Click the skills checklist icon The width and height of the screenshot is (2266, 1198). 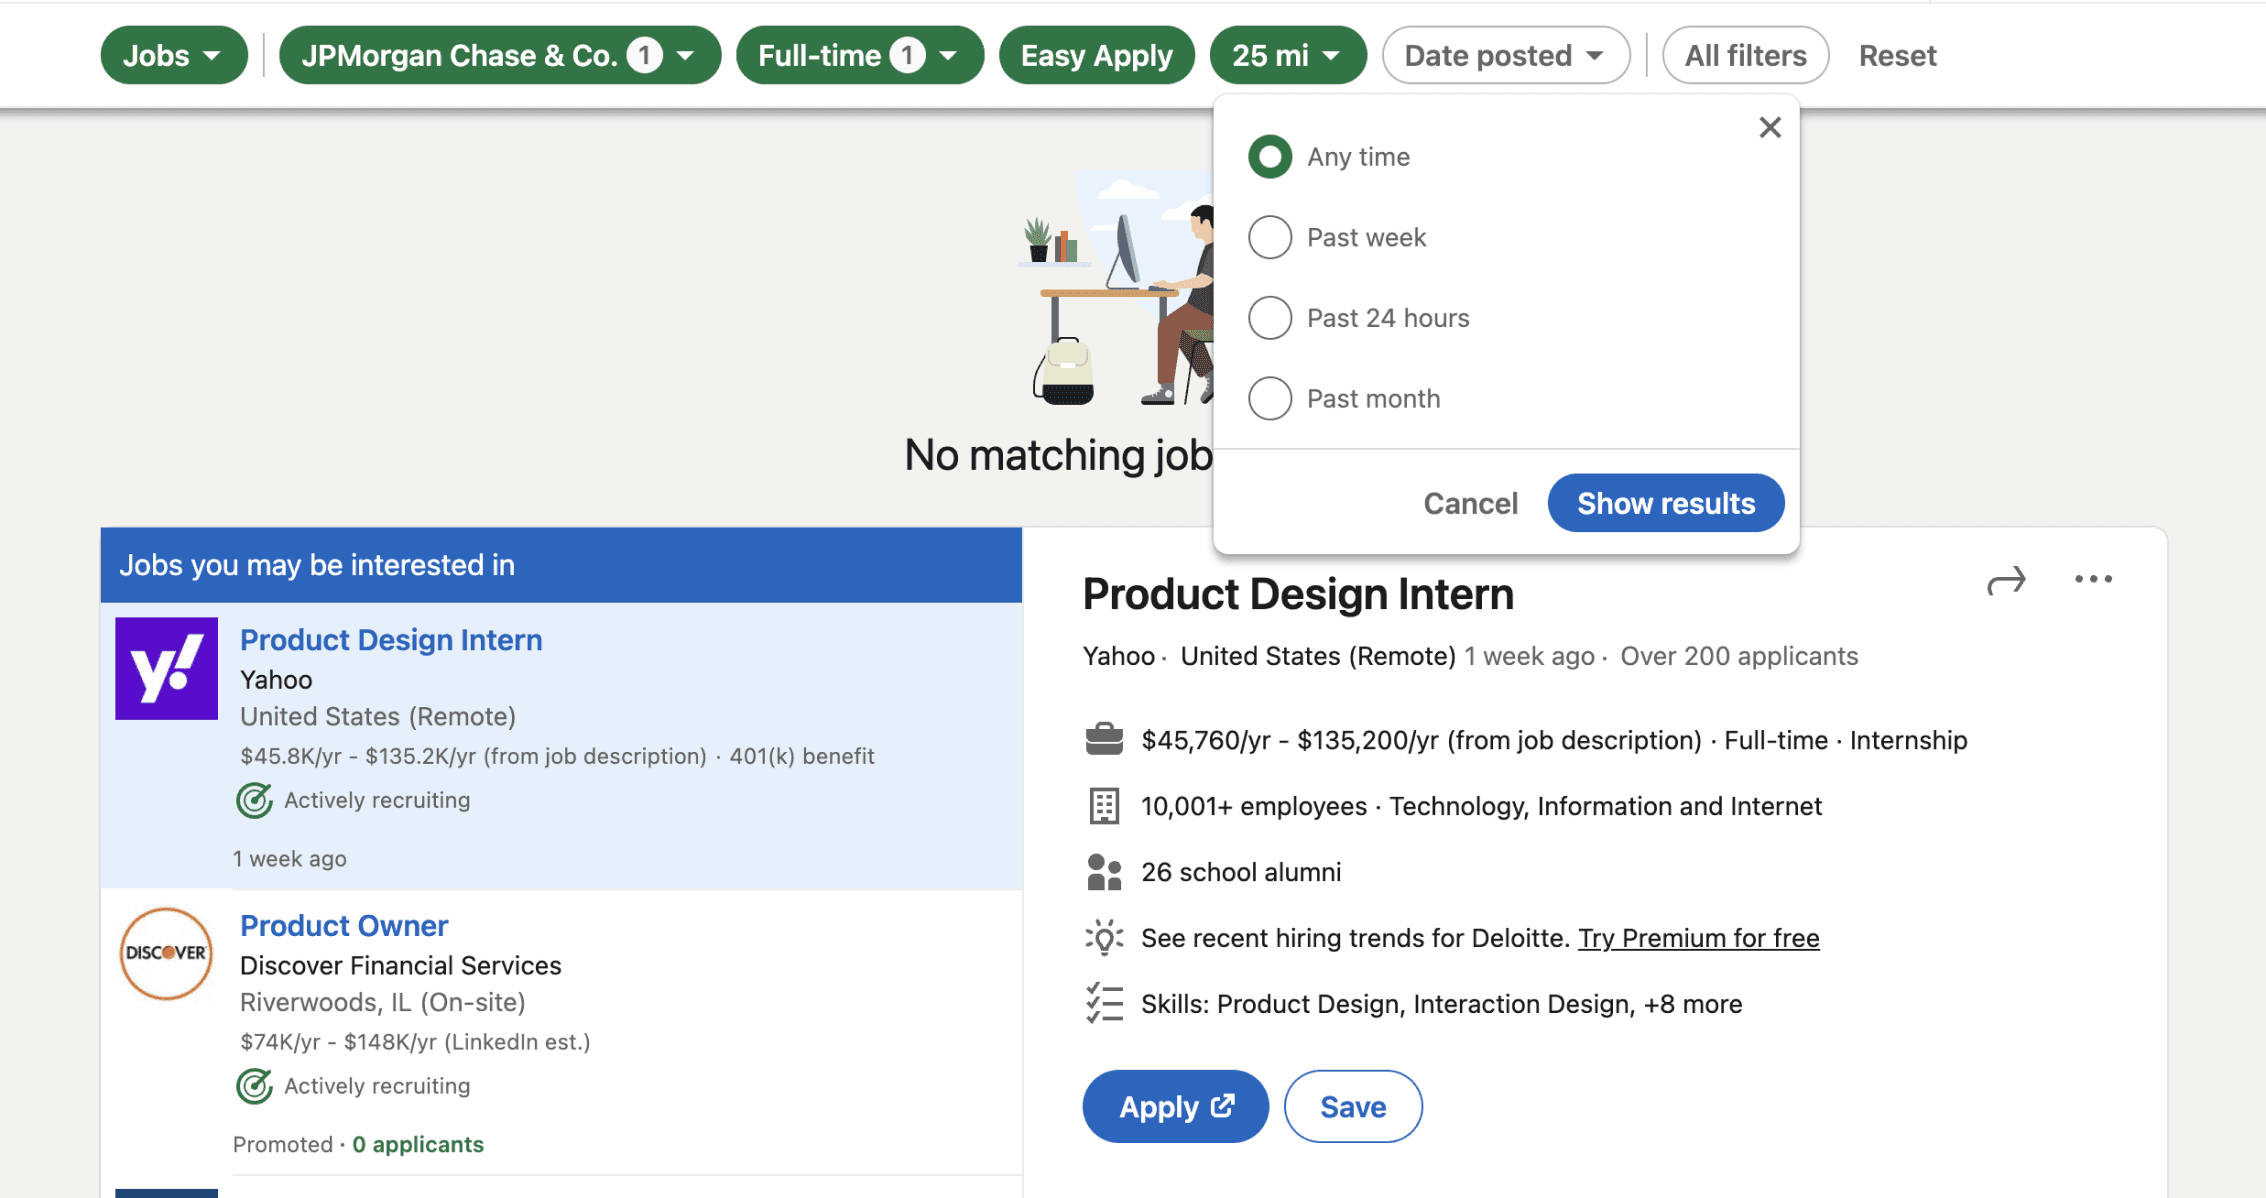pos(1104,1003)
